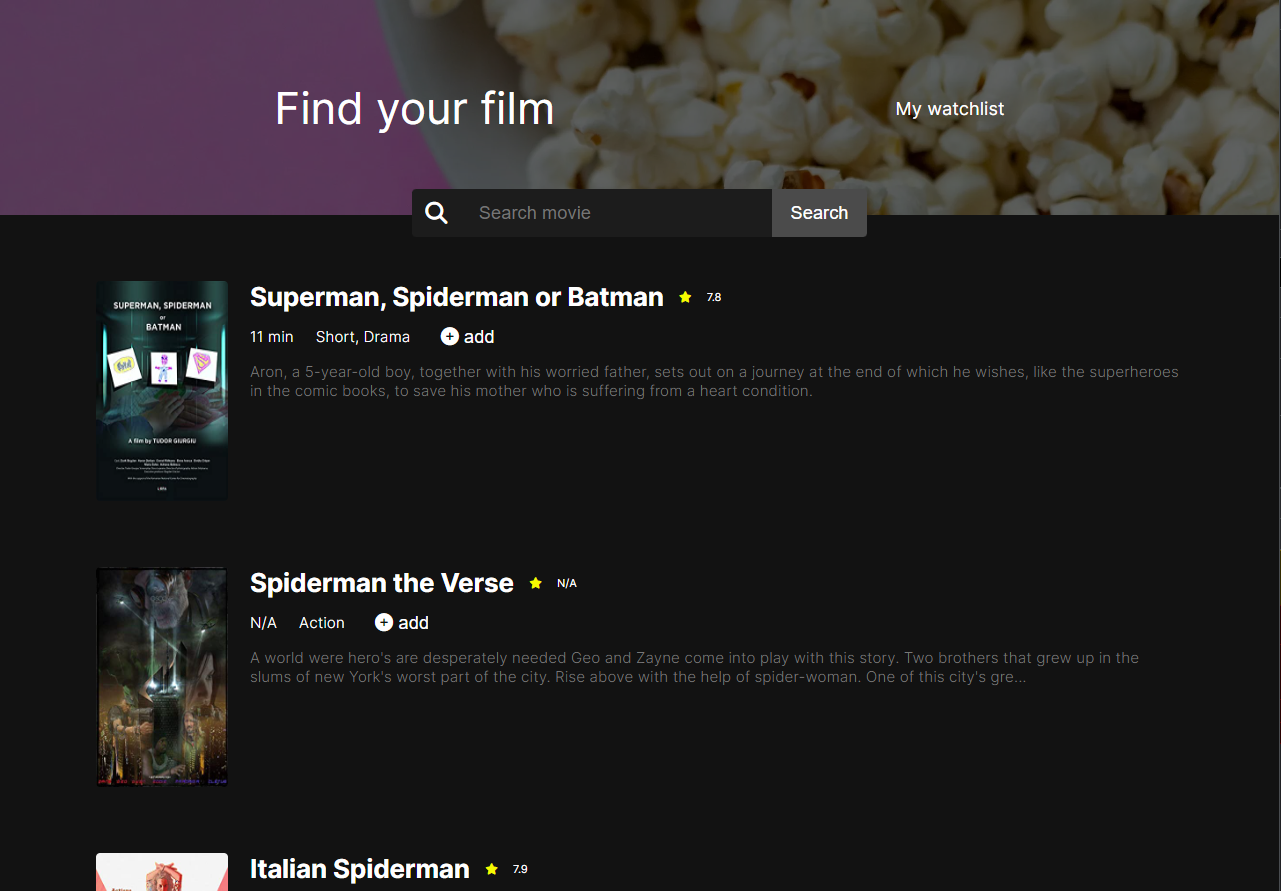Click the description starting 'A world were hero's'
This screenshot has width=1281, height=891.
coord(695,667)
